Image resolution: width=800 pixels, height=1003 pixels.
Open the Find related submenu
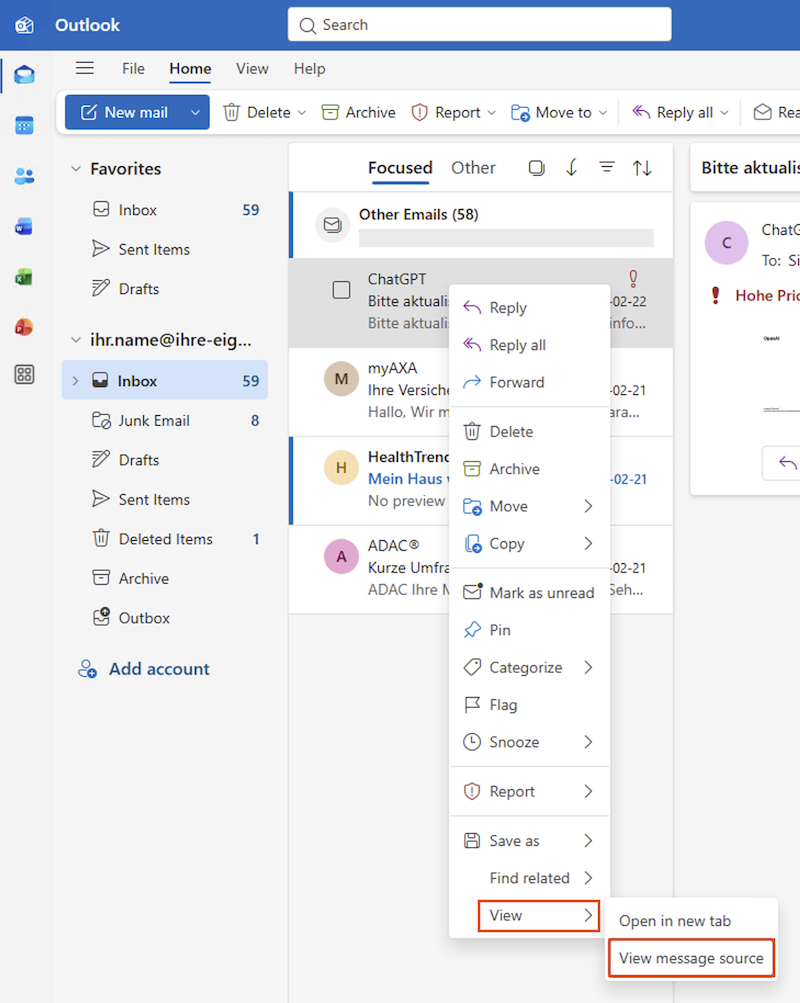(x=529, y=878)
